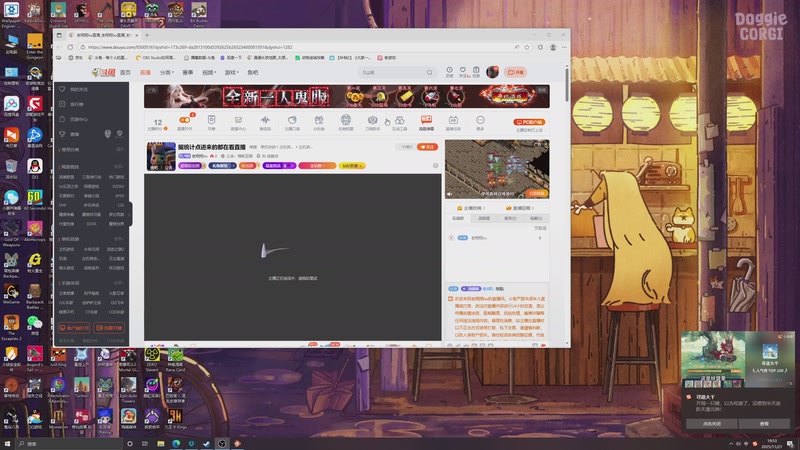800x450 pixels.
Task: Expand the 分类 category dropdown
Action: pyautogui.click(x=167, y=72)
